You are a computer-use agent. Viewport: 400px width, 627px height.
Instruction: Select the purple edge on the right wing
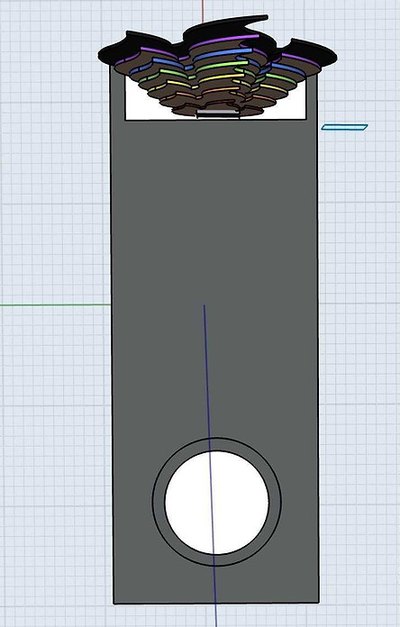click(300, 59)
